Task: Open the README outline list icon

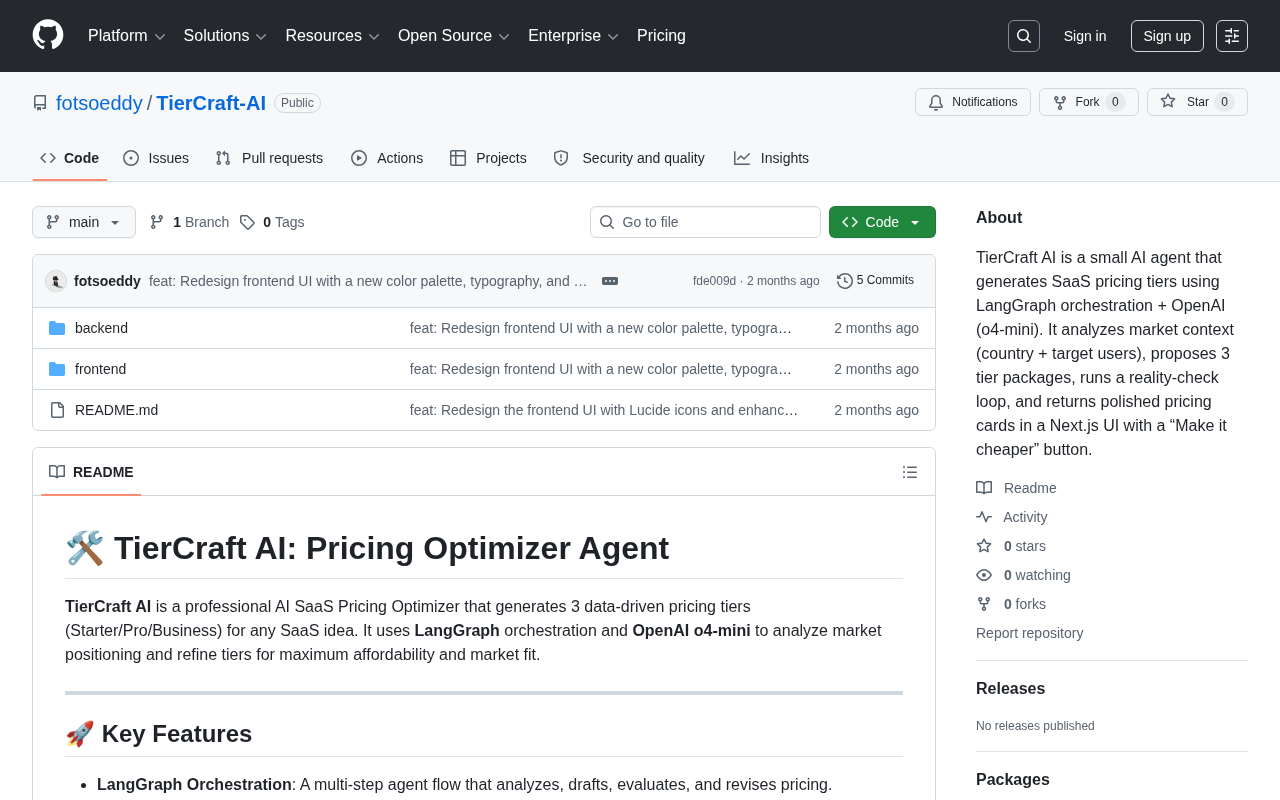Action: click(910, 472)
